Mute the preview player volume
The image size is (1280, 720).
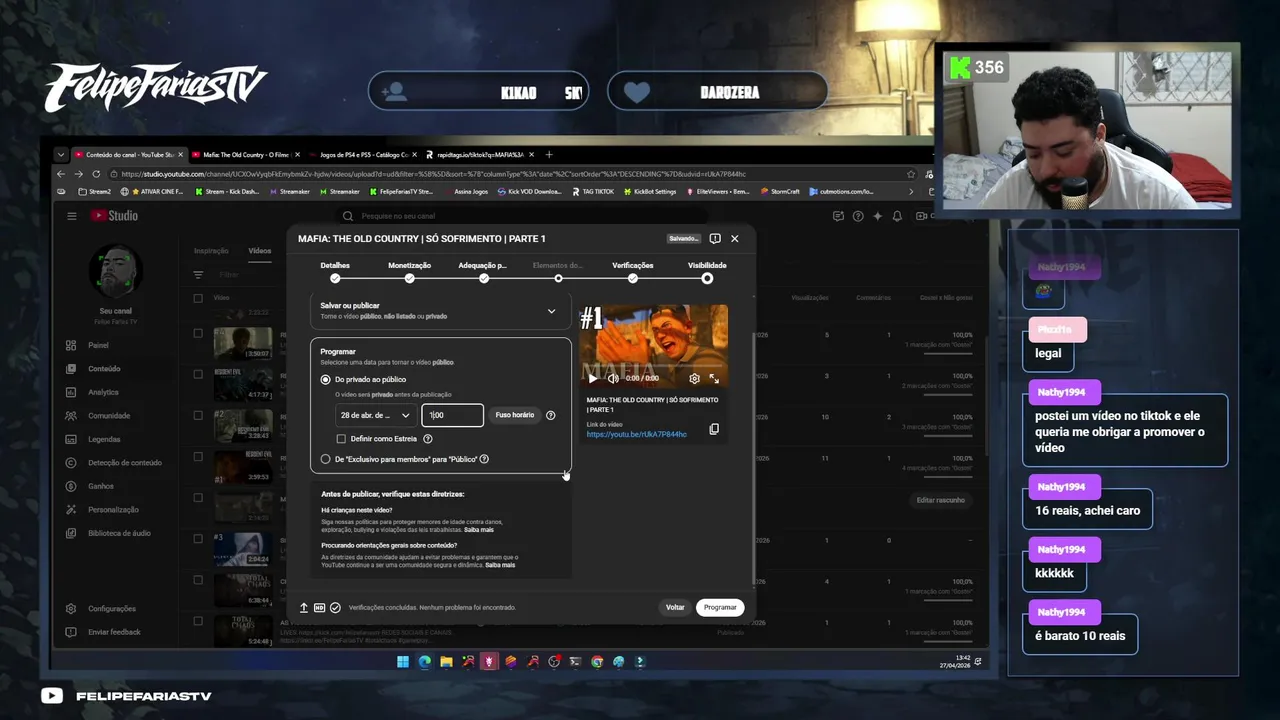pyautogui.click(x=612, y=378)
